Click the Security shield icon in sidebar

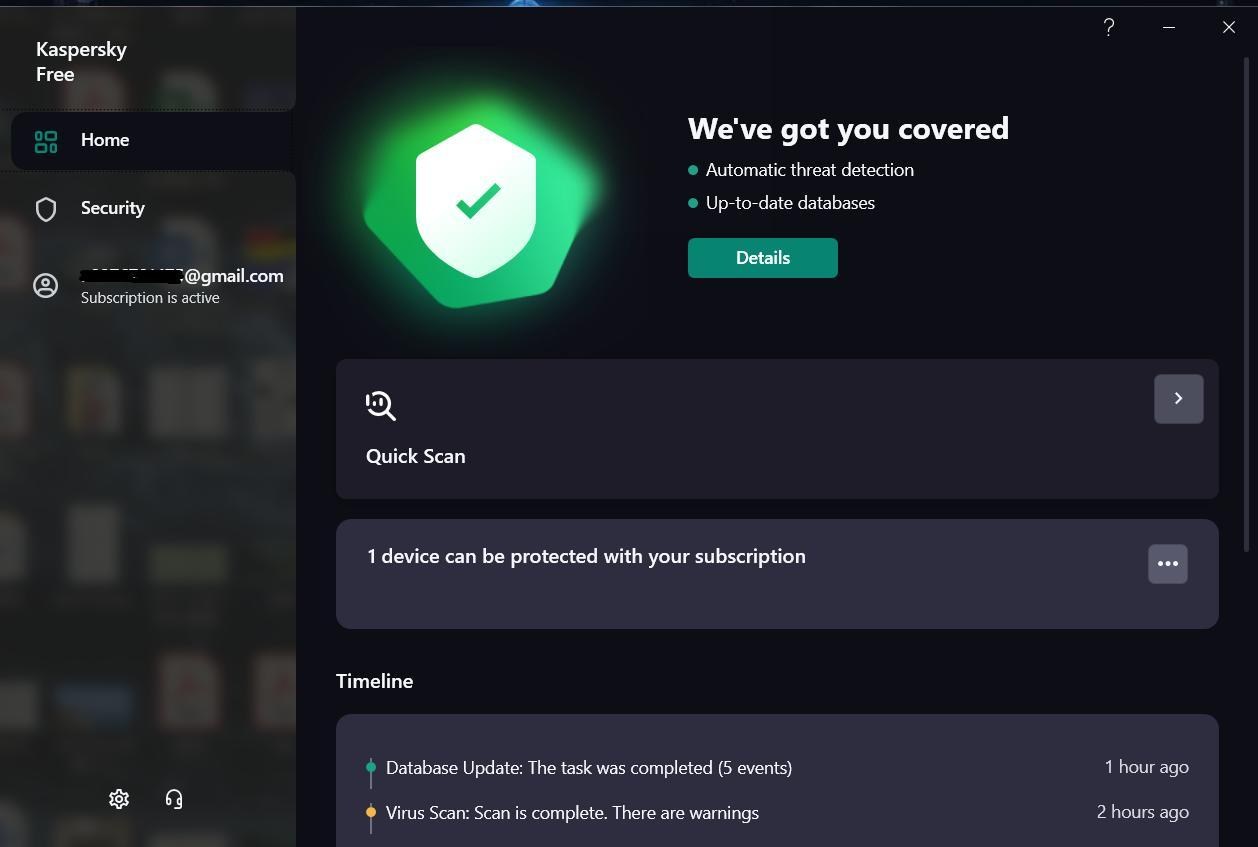(46, 209)
